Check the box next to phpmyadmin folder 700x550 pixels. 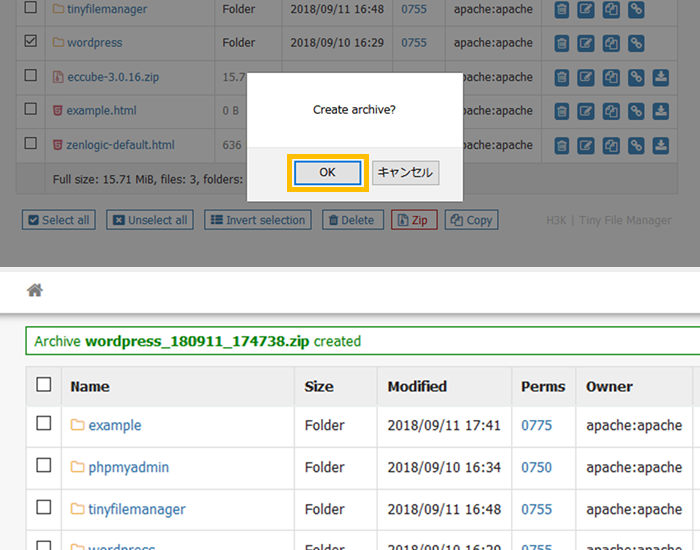click(x=43, y=466)
